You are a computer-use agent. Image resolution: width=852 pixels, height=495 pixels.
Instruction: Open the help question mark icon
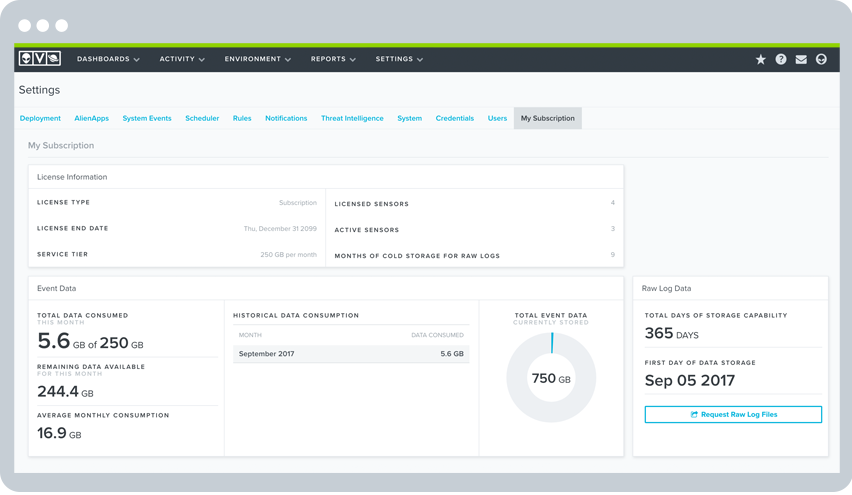[x=781, y=60]
